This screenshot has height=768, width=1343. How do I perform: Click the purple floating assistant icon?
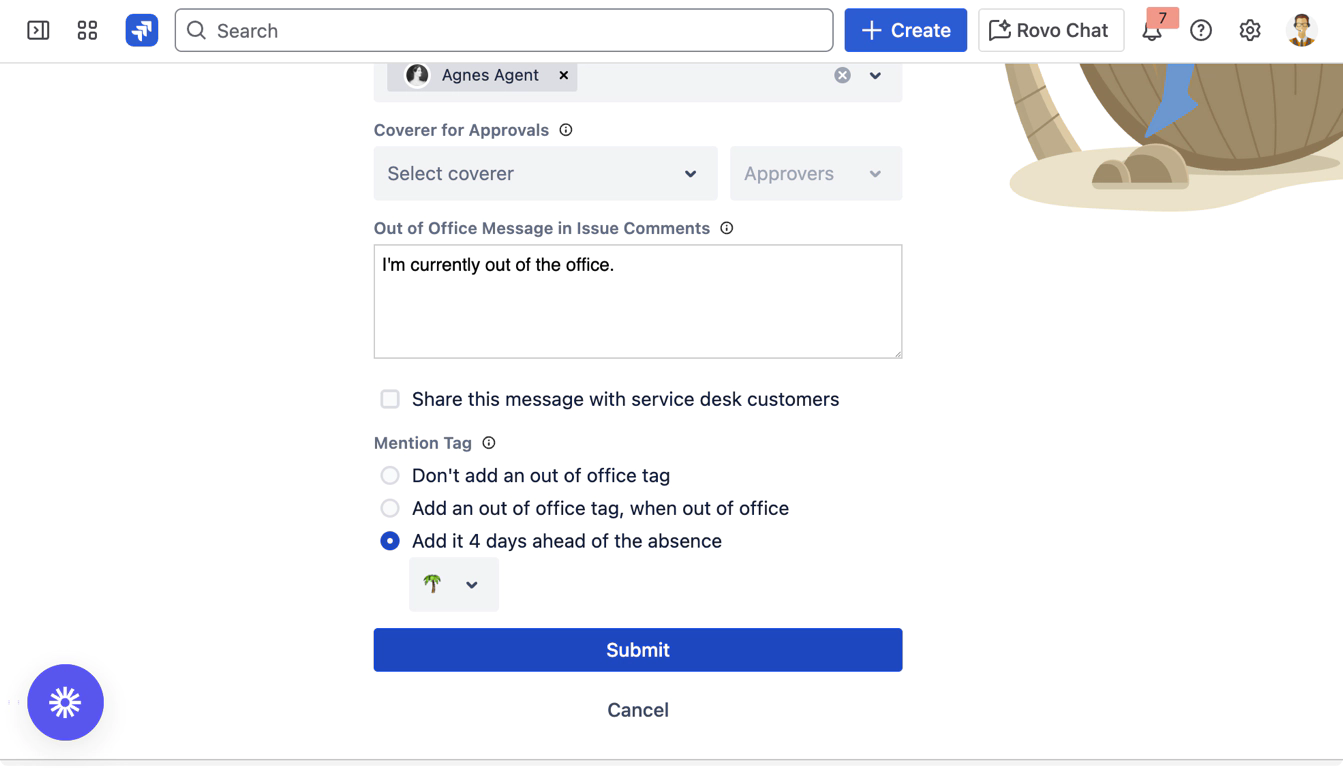[x=65, y=702]
